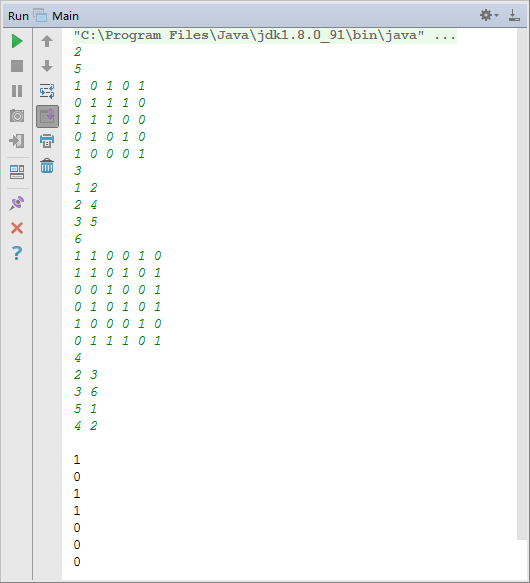Close the Run tab with red X
Screen dimensions: 530x583
click(17, 228)
